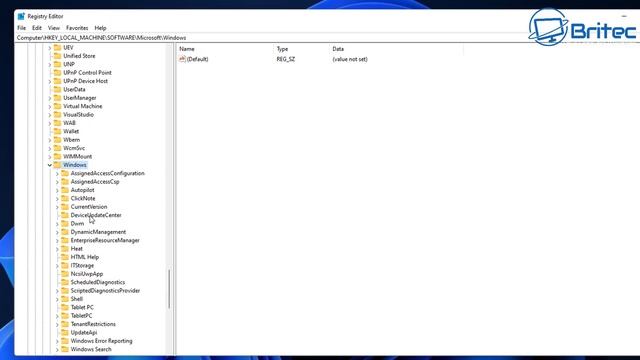Image resolution: width=640 pixels, height=360 pixels.
Task: Select the TabletPC key name
Action: pyautogui.click(x=81, y=316)
